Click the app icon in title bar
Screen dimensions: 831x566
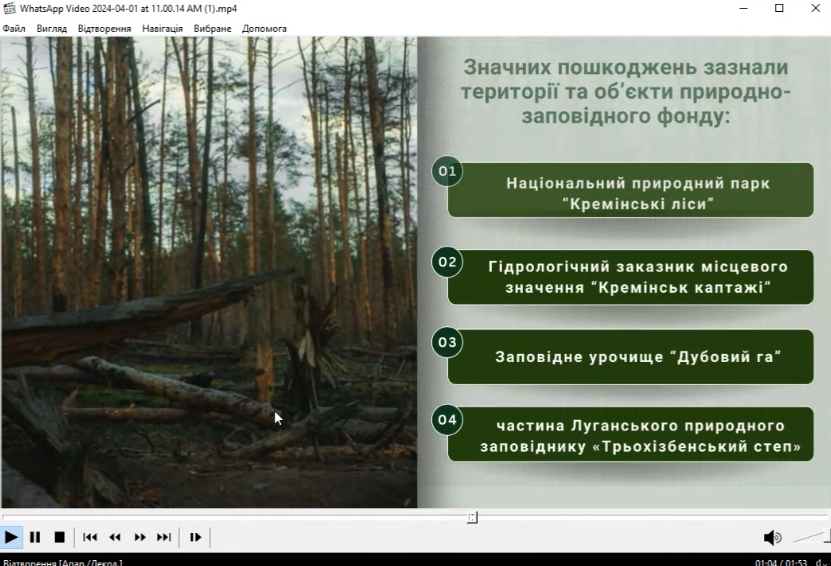(10, 8)
